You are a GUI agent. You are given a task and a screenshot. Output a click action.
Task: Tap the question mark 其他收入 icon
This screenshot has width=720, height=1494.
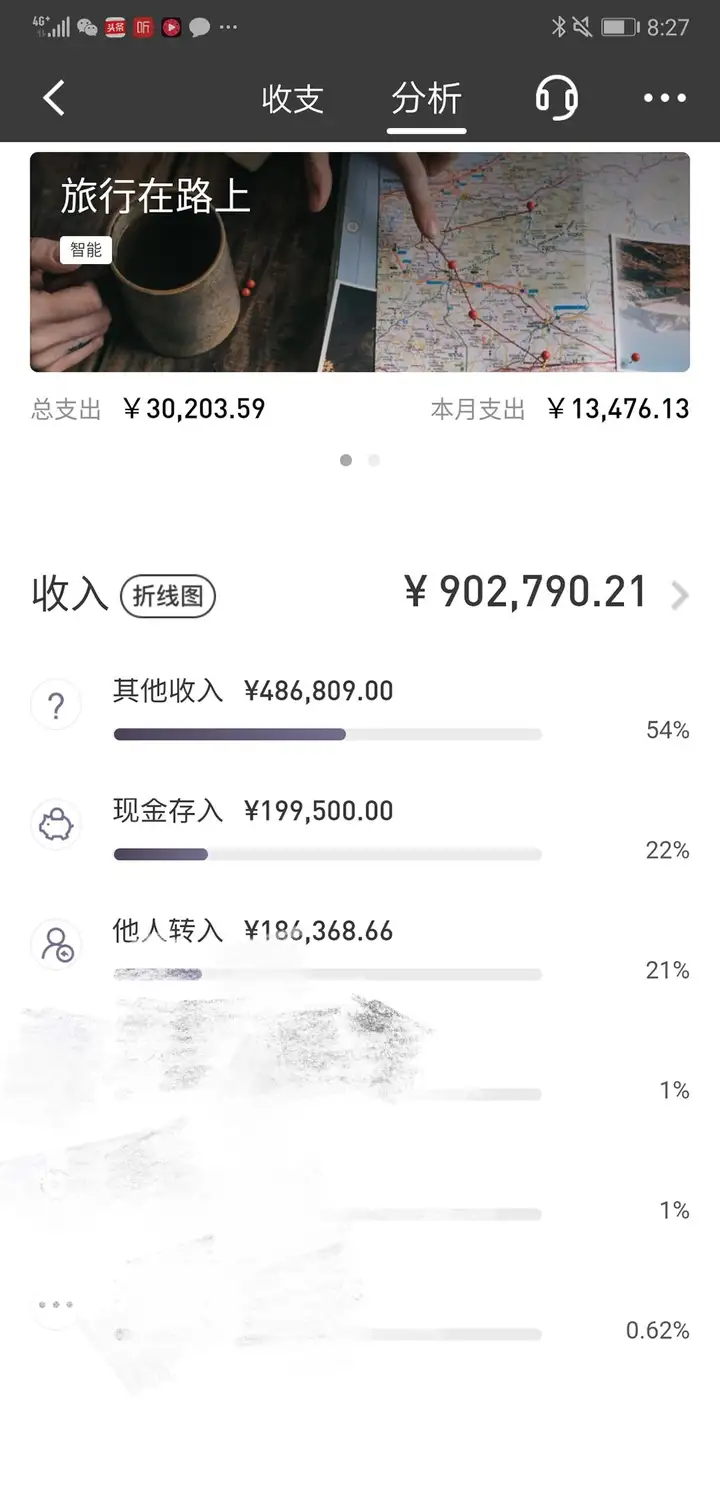pyautogui.click(x=56, y=706)
